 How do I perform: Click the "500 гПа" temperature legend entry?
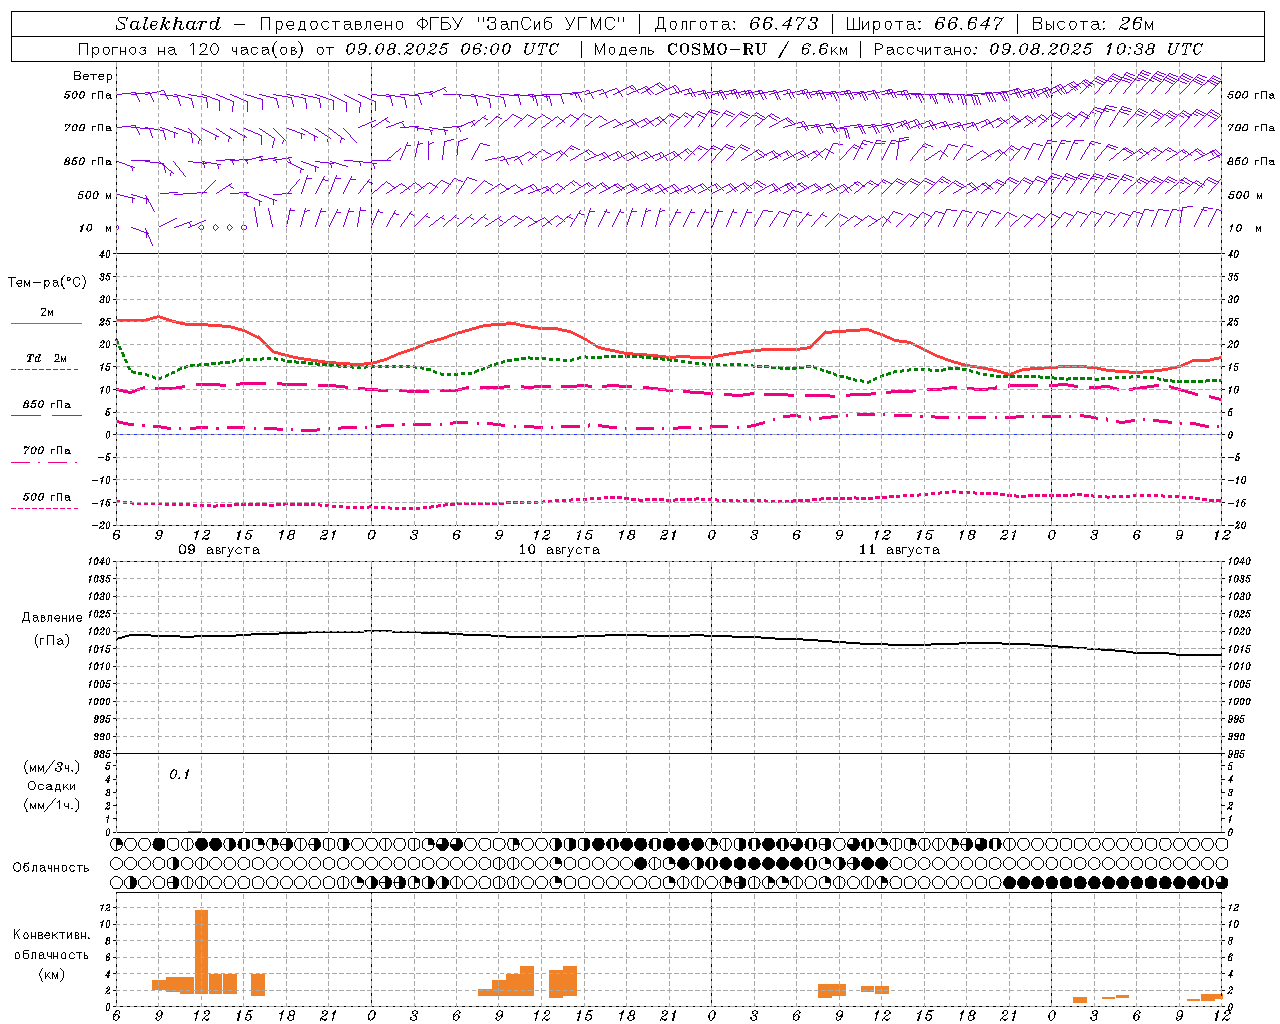(47, 497)
